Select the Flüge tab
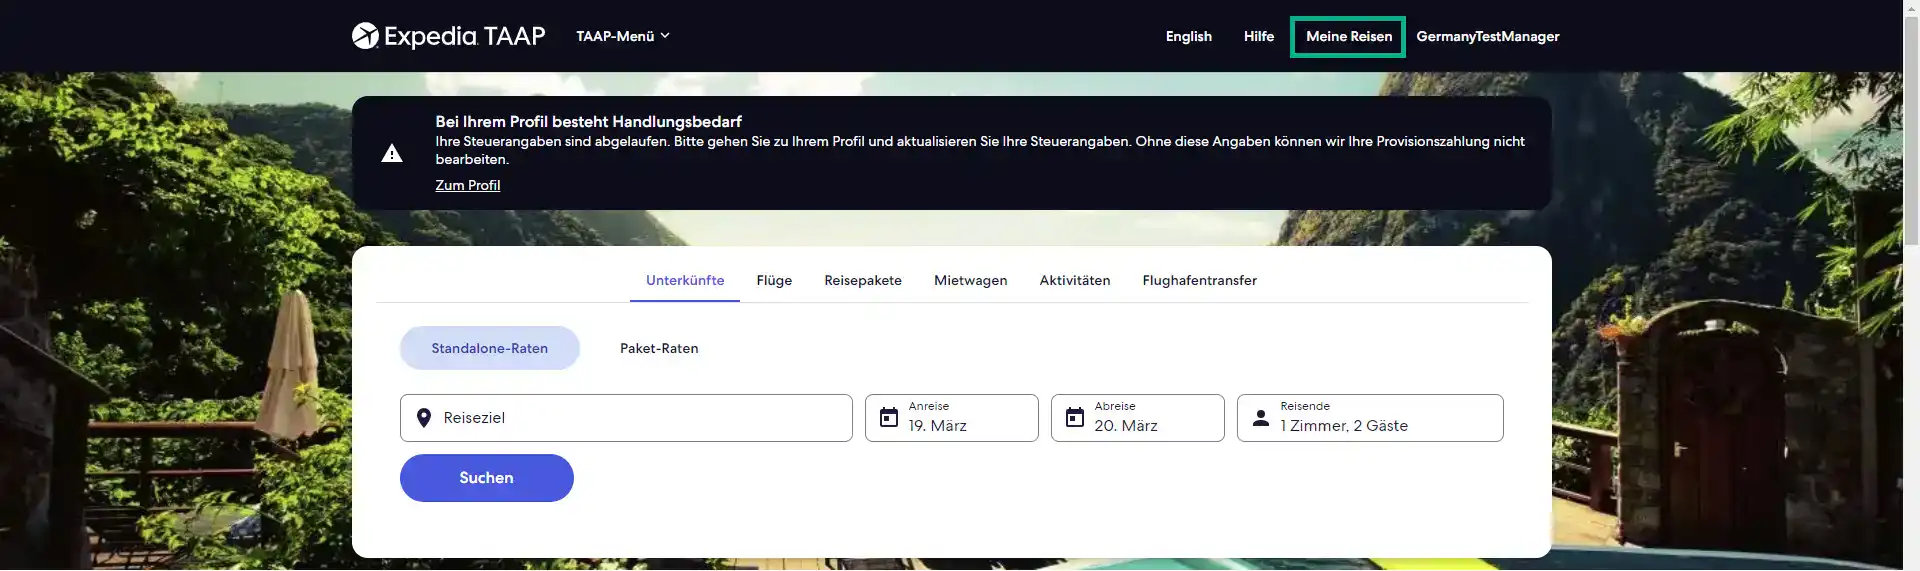The width and height of the screenshot is (1920, 571). tap(774, 280)
